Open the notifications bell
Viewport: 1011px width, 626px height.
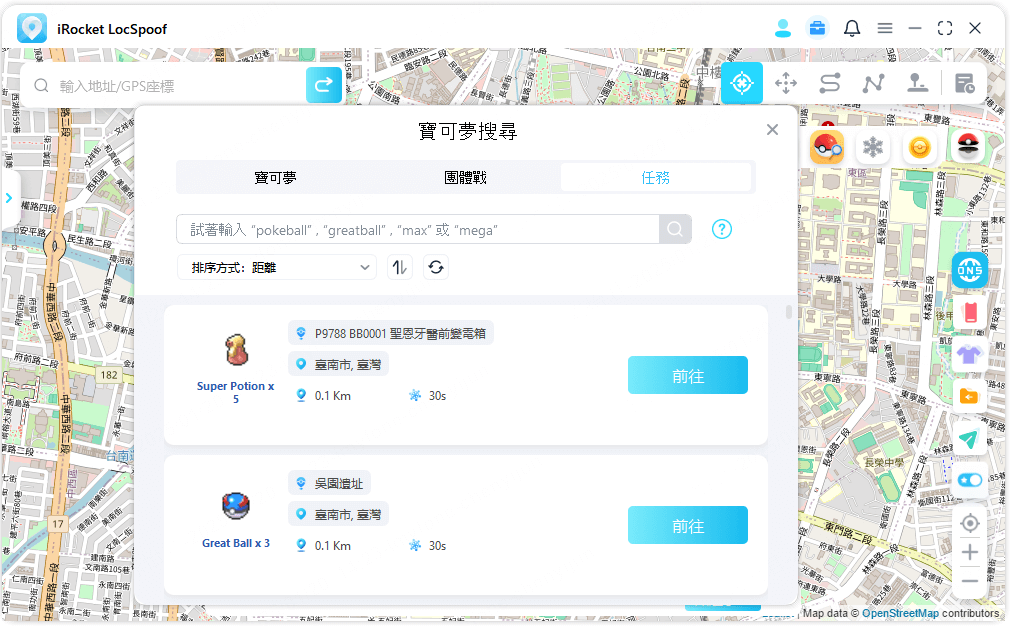click(x=852, y=28)
